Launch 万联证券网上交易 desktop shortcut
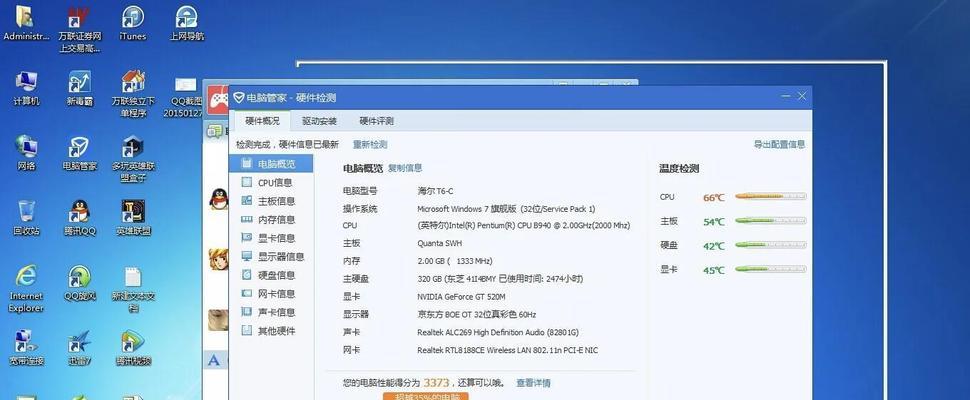Viewport: 970px width, 400px height. coord(79,28)
